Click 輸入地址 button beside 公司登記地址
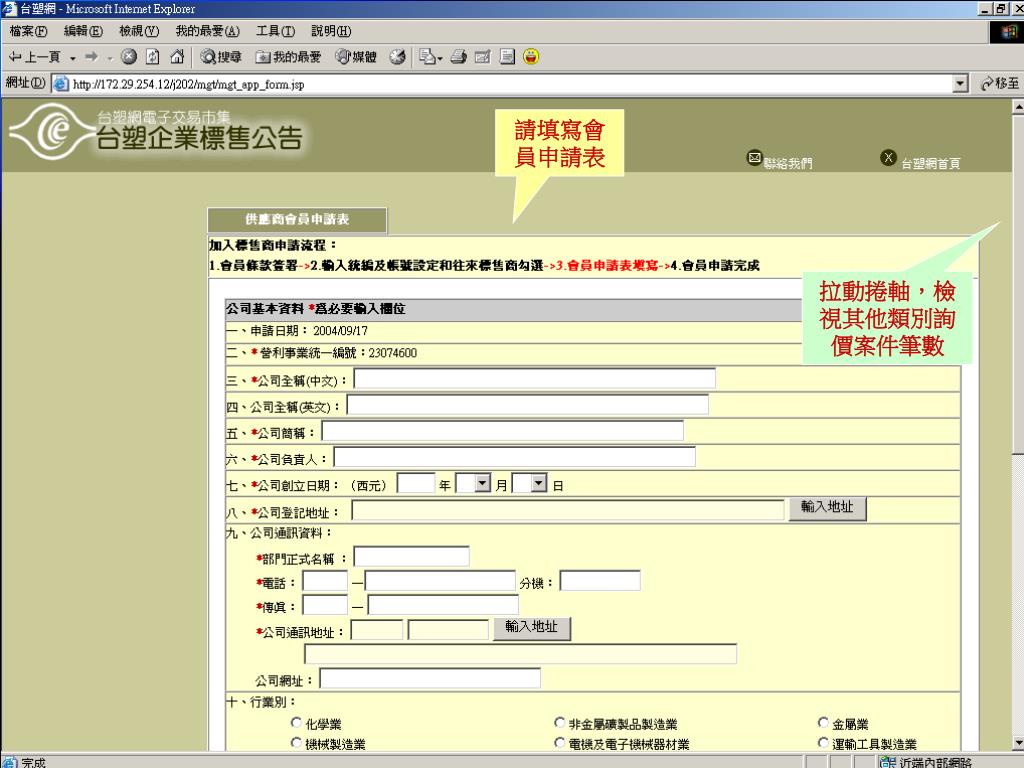 click(827, 507)
